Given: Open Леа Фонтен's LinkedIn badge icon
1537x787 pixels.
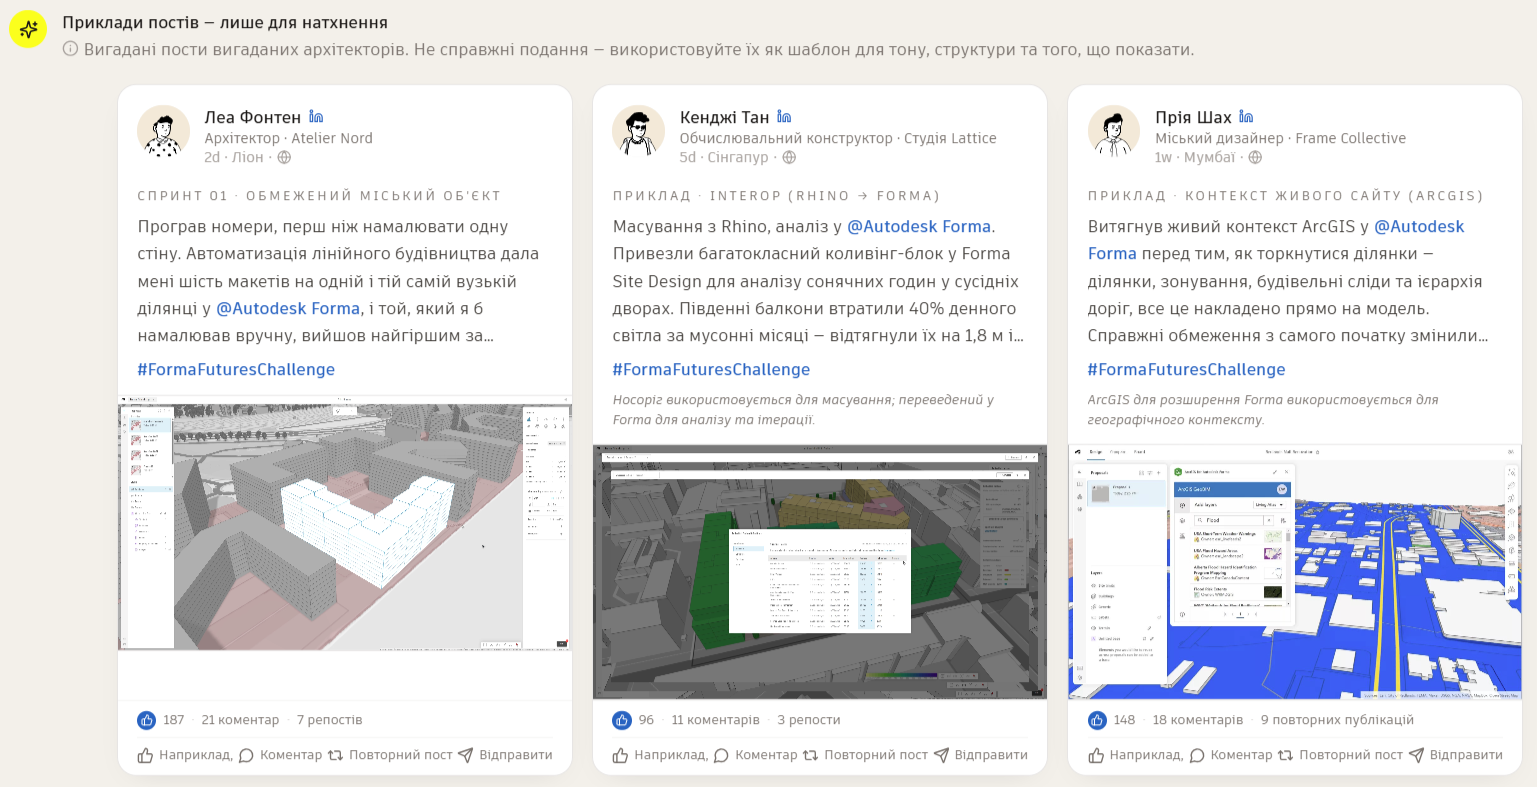Looking at the screenshot, I should click(316, 117).
